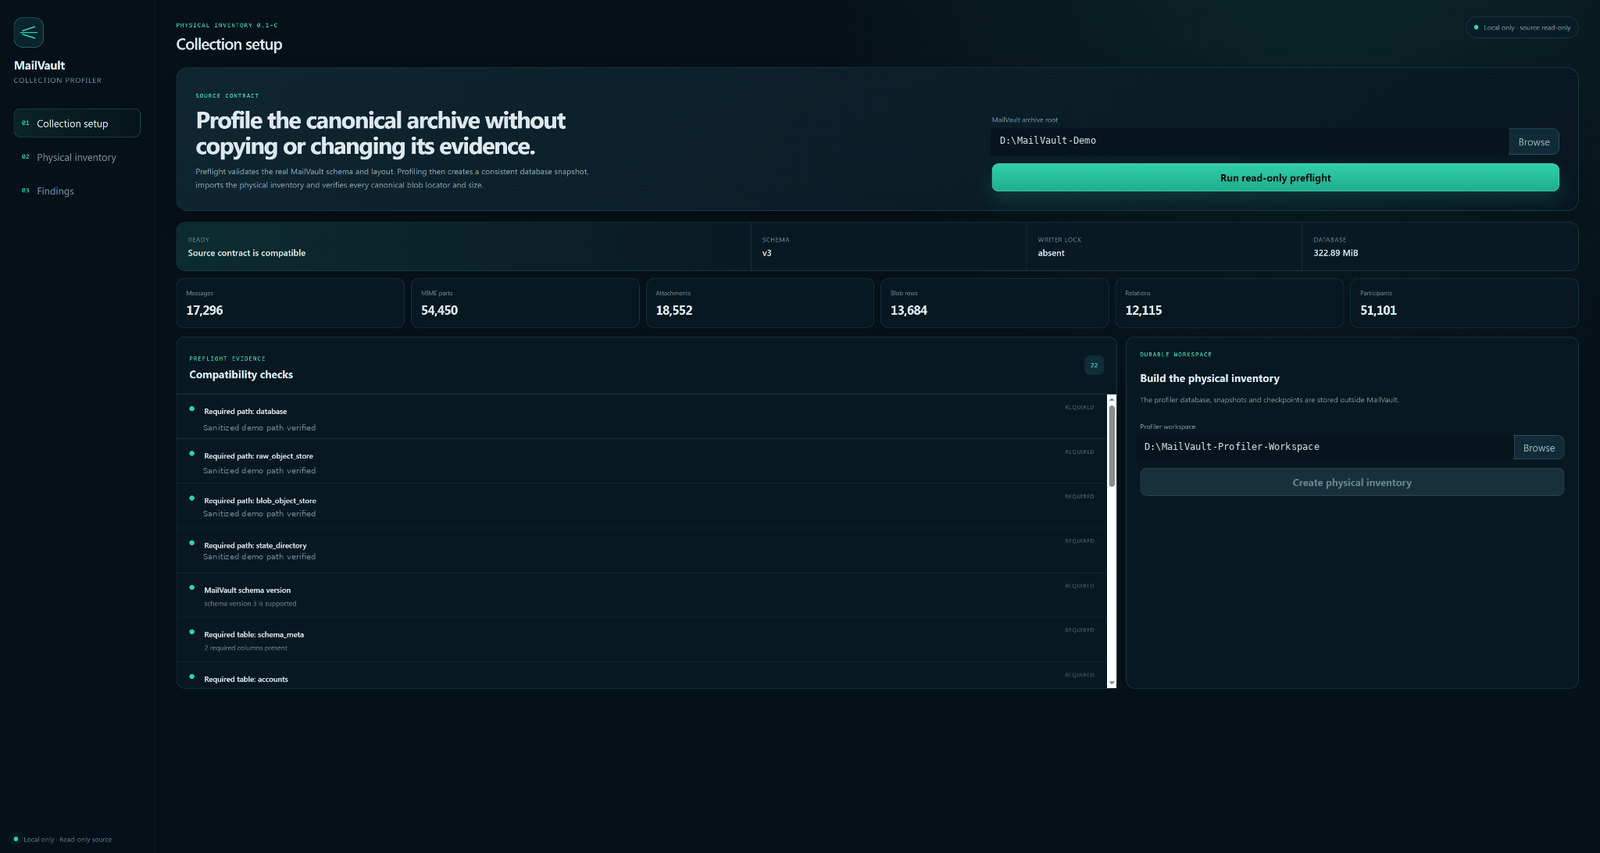The height and width of the screenshot is (853, 1600).
Task: Click the MailVault schema version status dot
Action: [x=192, y=588]
